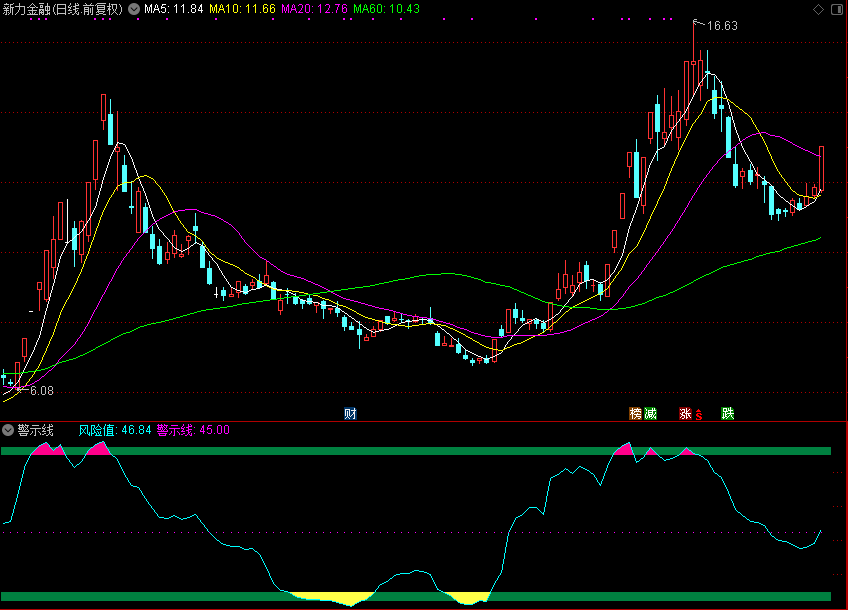Click the 16.63 high price marker
The image size is (848, 610).
tap(721, 26)
